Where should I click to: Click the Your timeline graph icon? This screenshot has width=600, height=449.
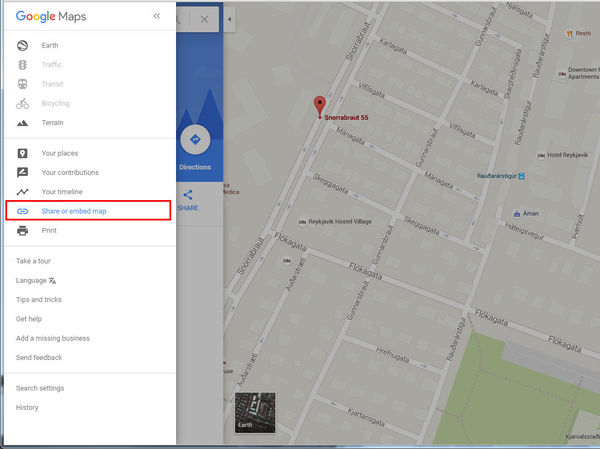23,192
